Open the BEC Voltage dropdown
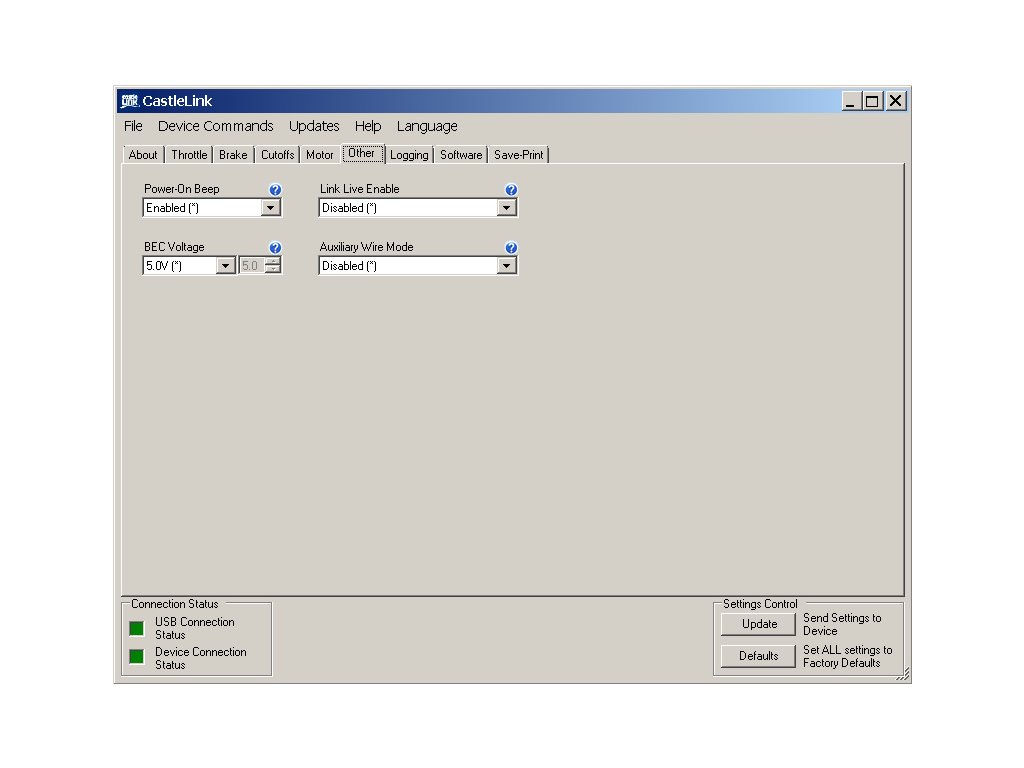The width and height of the screenshot is (1024, 768). point(225,266)
